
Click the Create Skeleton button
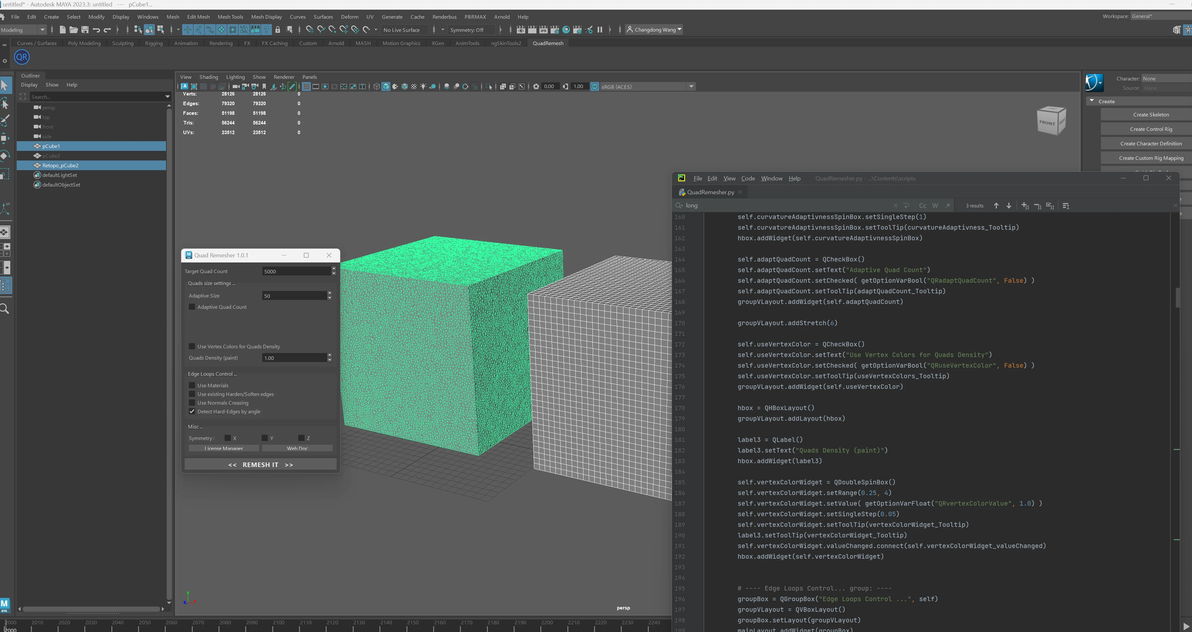1150,115
